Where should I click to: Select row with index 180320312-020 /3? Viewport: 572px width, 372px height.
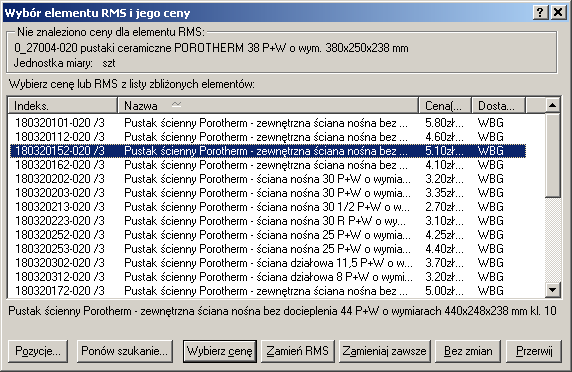point(268,277)
